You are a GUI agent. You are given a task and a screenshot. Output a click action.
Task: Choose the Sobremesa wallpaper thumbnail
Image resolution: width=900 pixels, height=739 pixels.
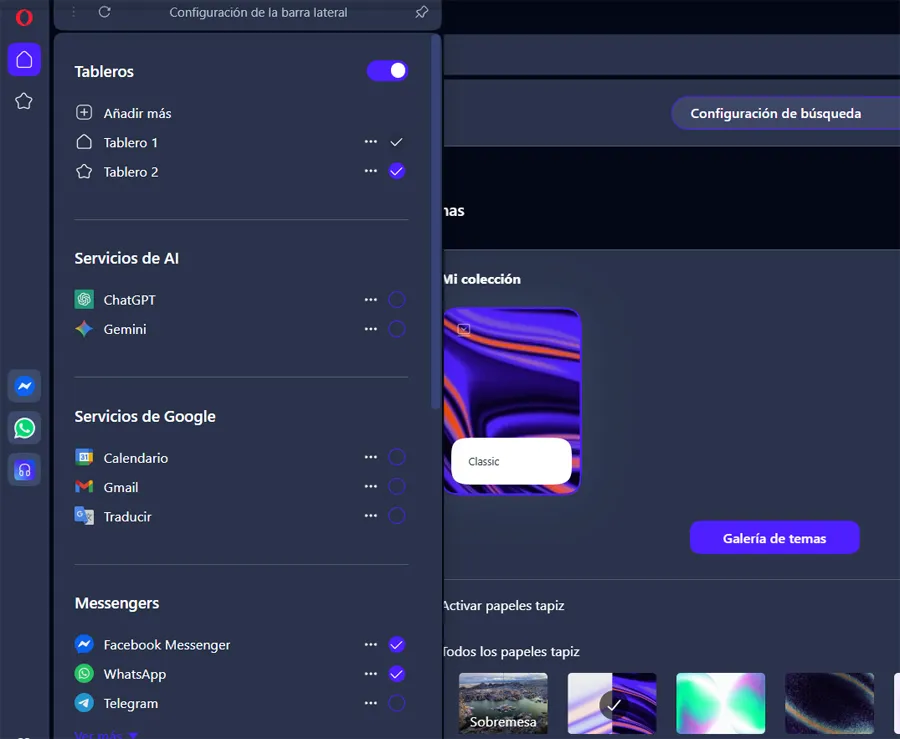503,703
